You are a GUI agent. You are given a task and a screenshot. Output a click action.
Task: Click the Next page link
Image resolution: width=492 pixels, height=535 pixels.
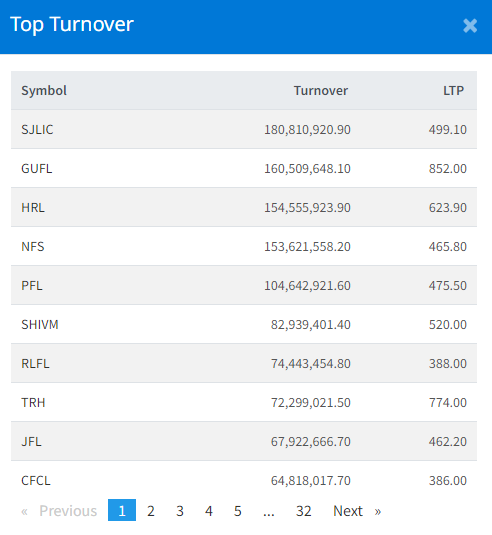(x=357, y=510)
